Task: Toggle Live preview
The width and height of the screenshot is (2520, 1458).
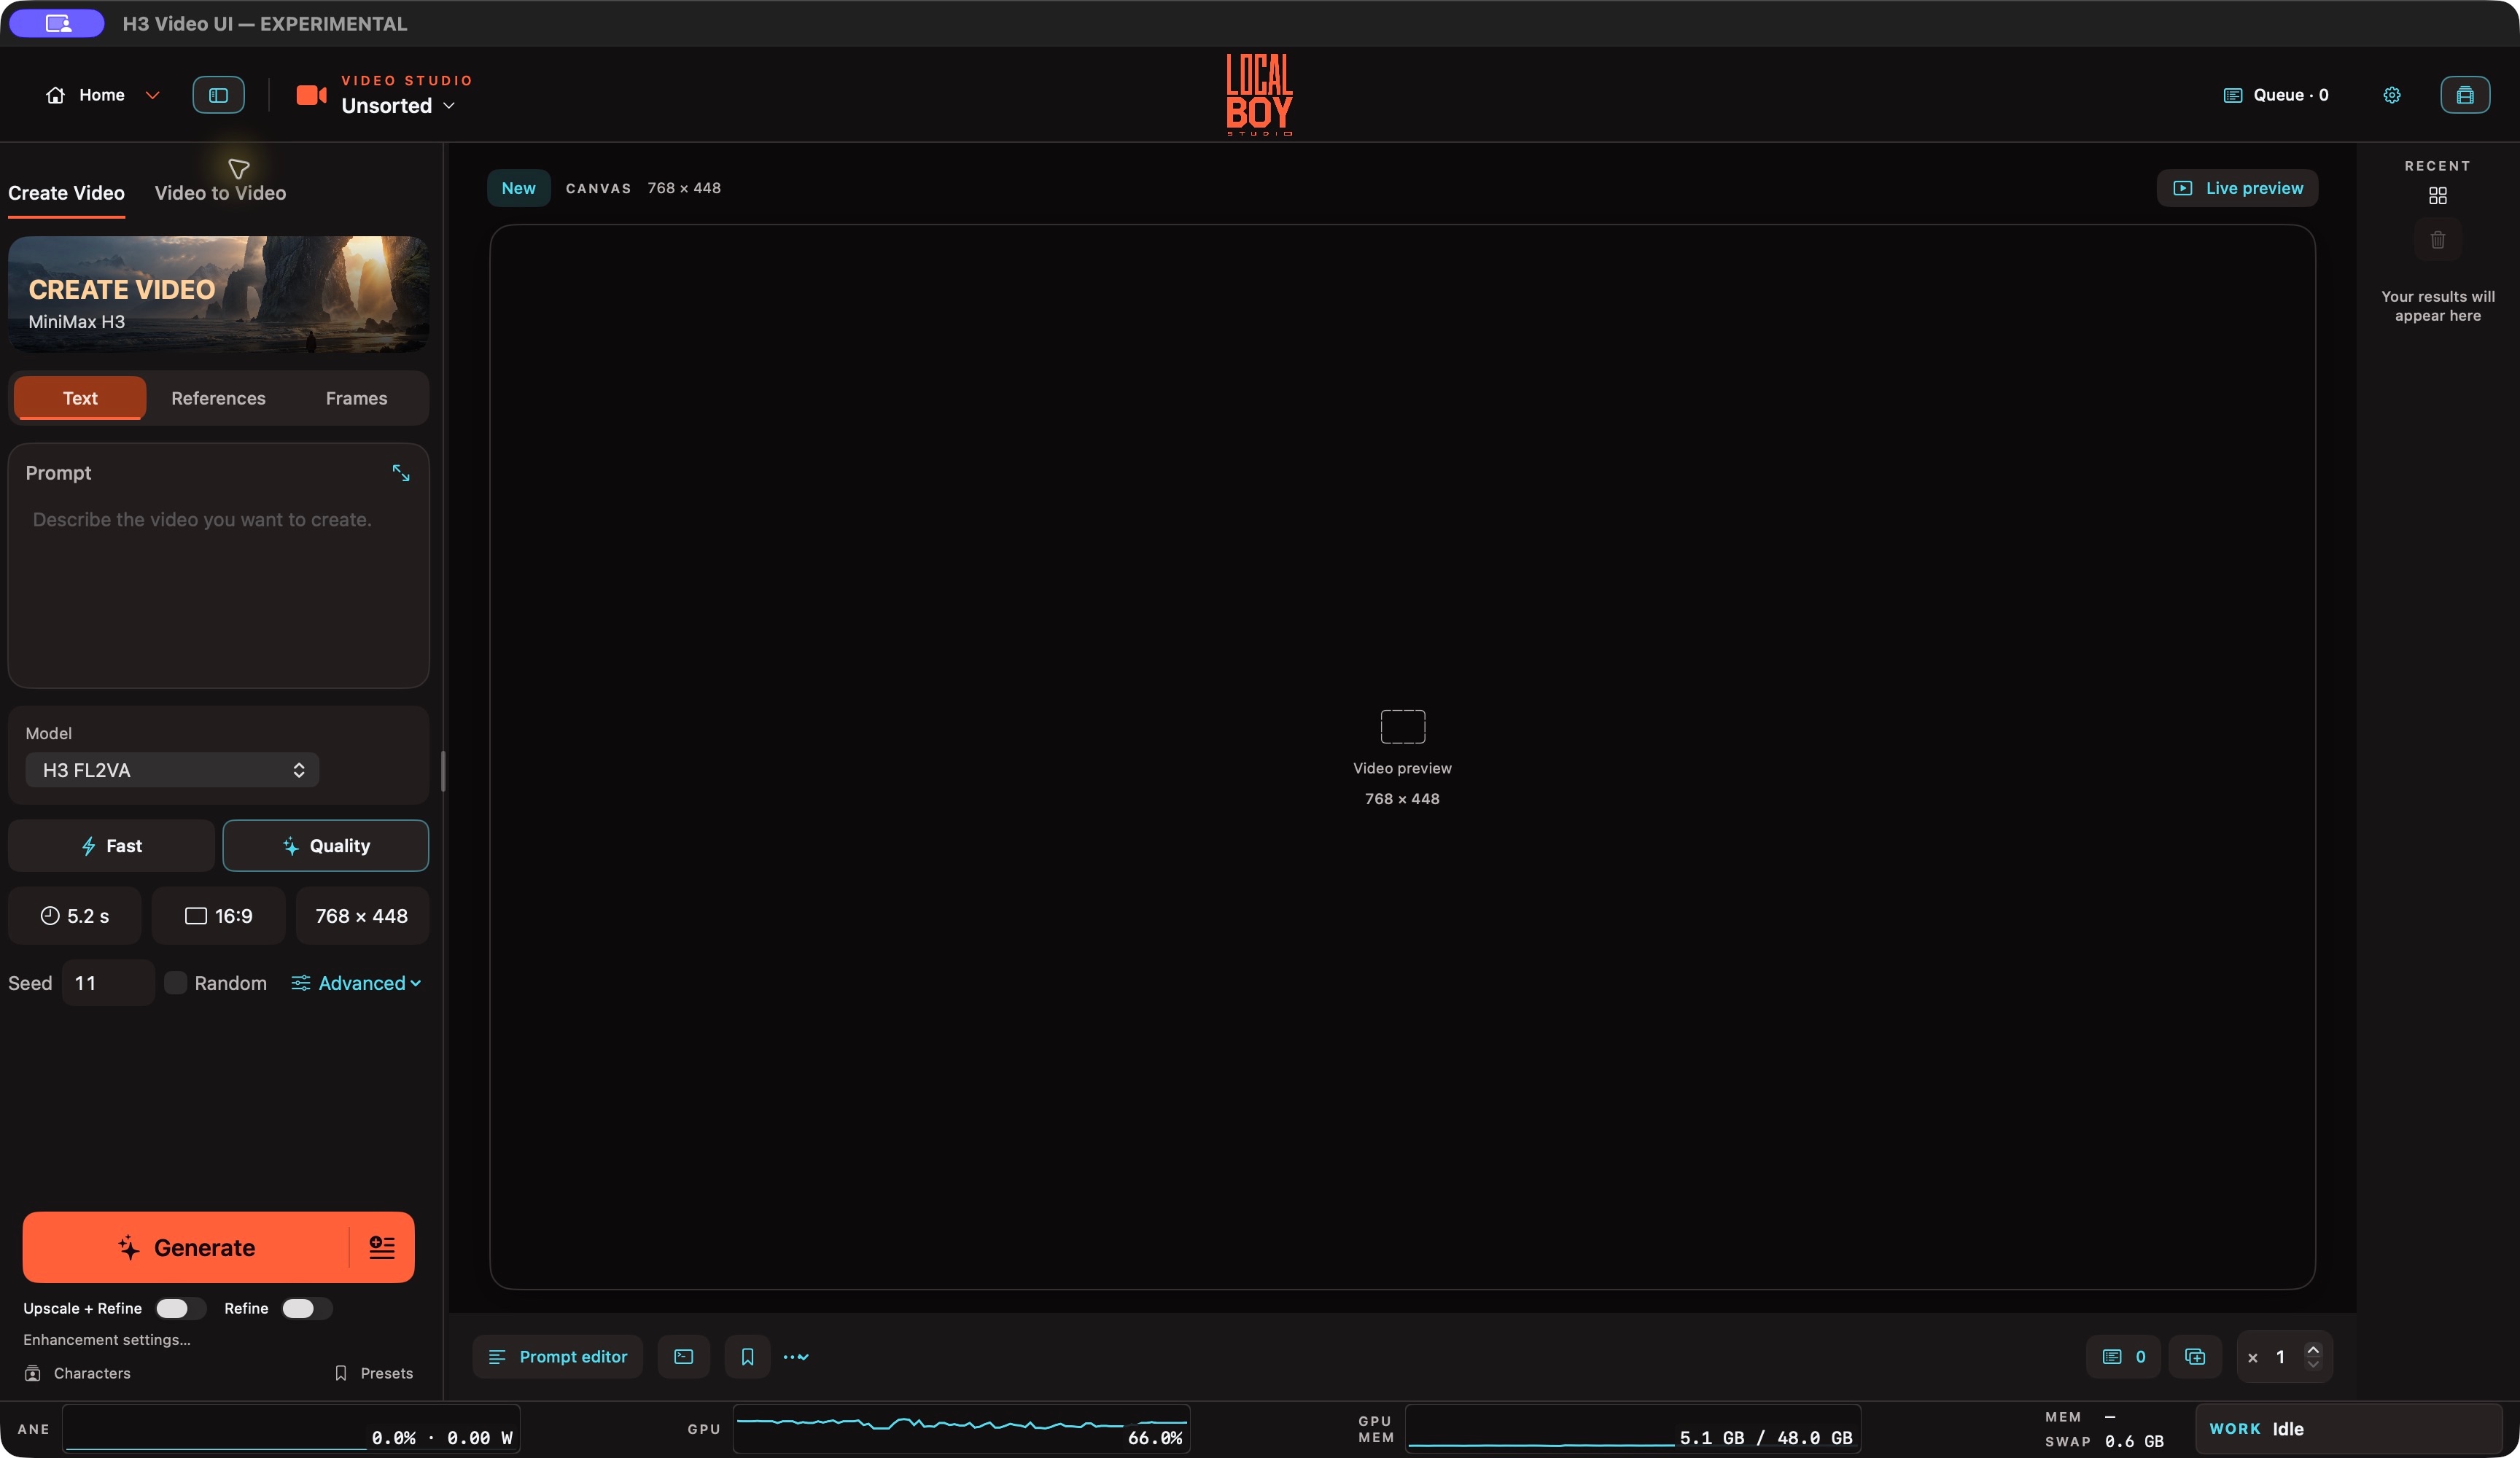Action: coord(2237,188)
